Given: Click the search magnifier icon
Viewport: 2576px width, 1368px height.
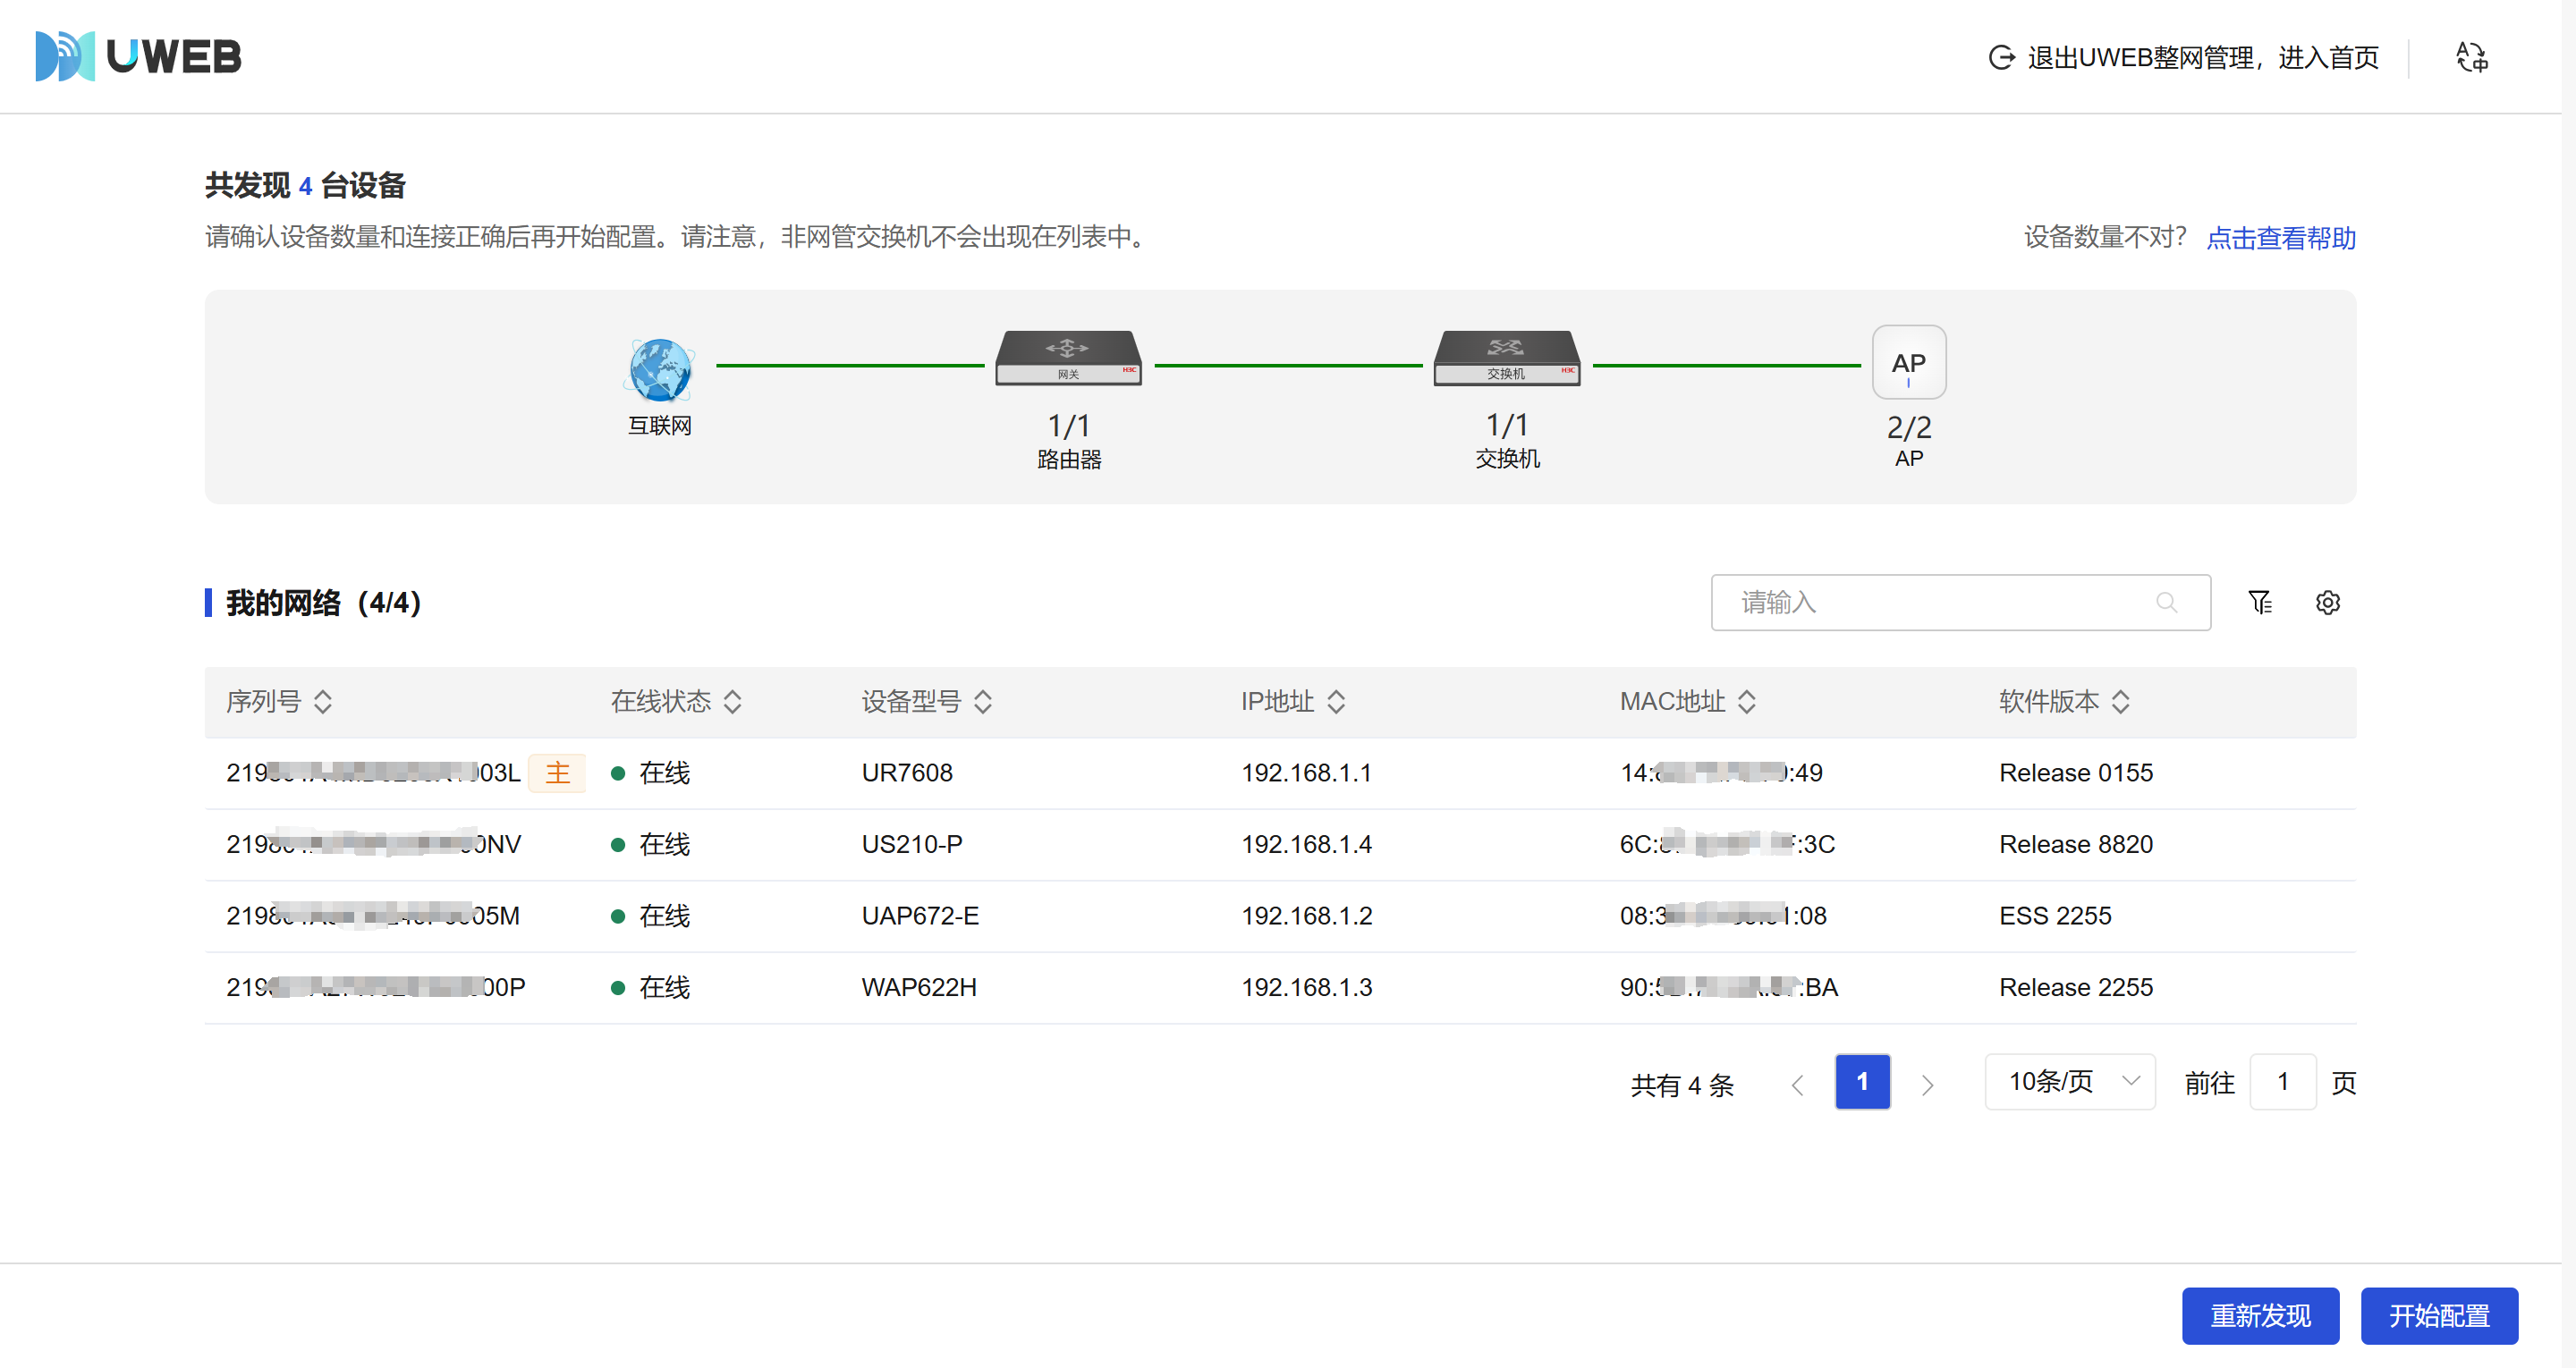Looking at the screenshot, I should [2166, 602].
